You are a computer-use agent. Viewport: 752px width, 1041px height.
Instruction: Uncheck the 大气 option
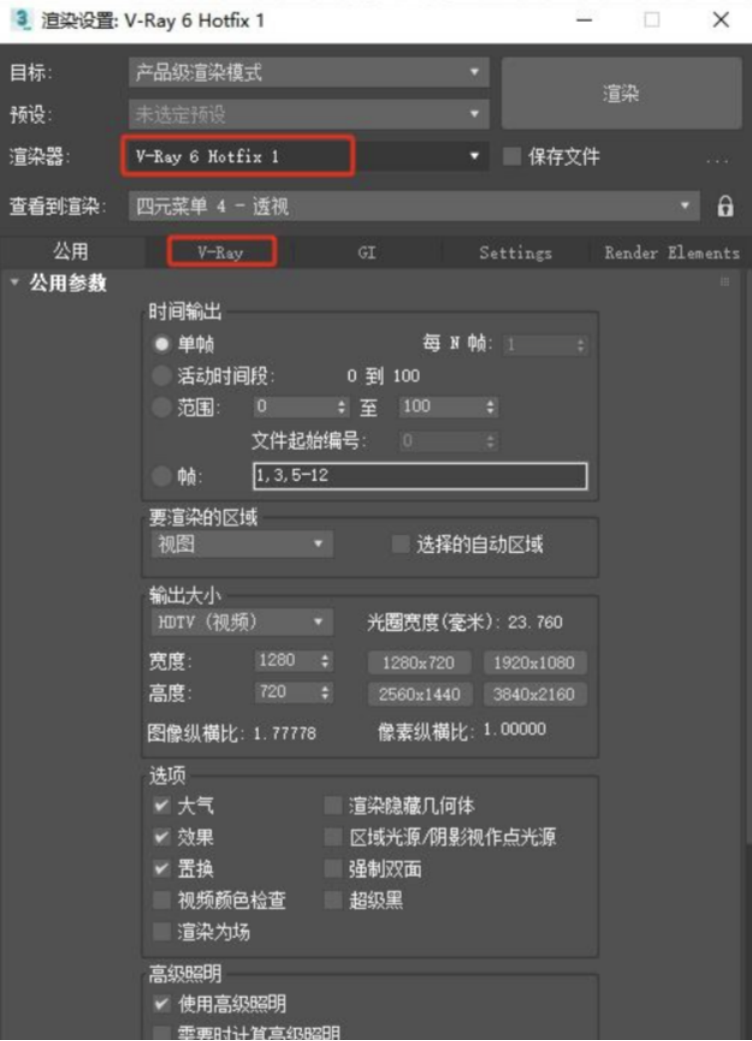(161, 806)
